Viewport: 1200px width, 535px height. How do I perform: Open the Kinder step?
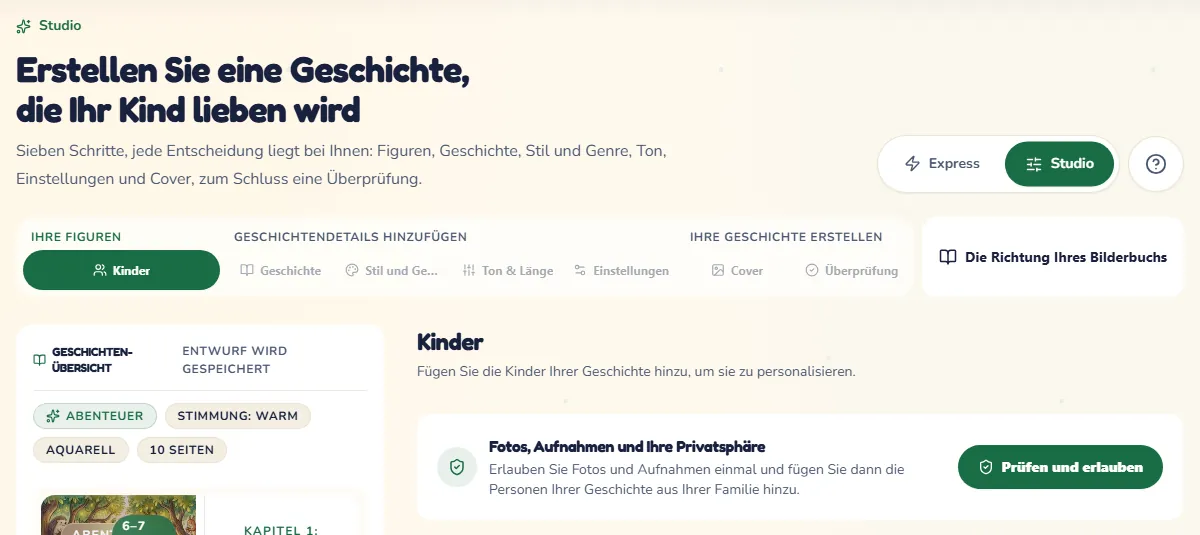[121, 270]
